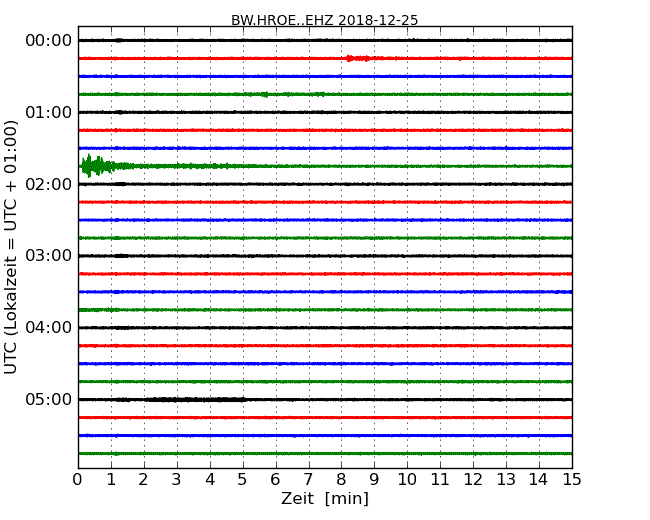
Task: Click the x-axis tick label 7
Action: [x=308, y=480]
